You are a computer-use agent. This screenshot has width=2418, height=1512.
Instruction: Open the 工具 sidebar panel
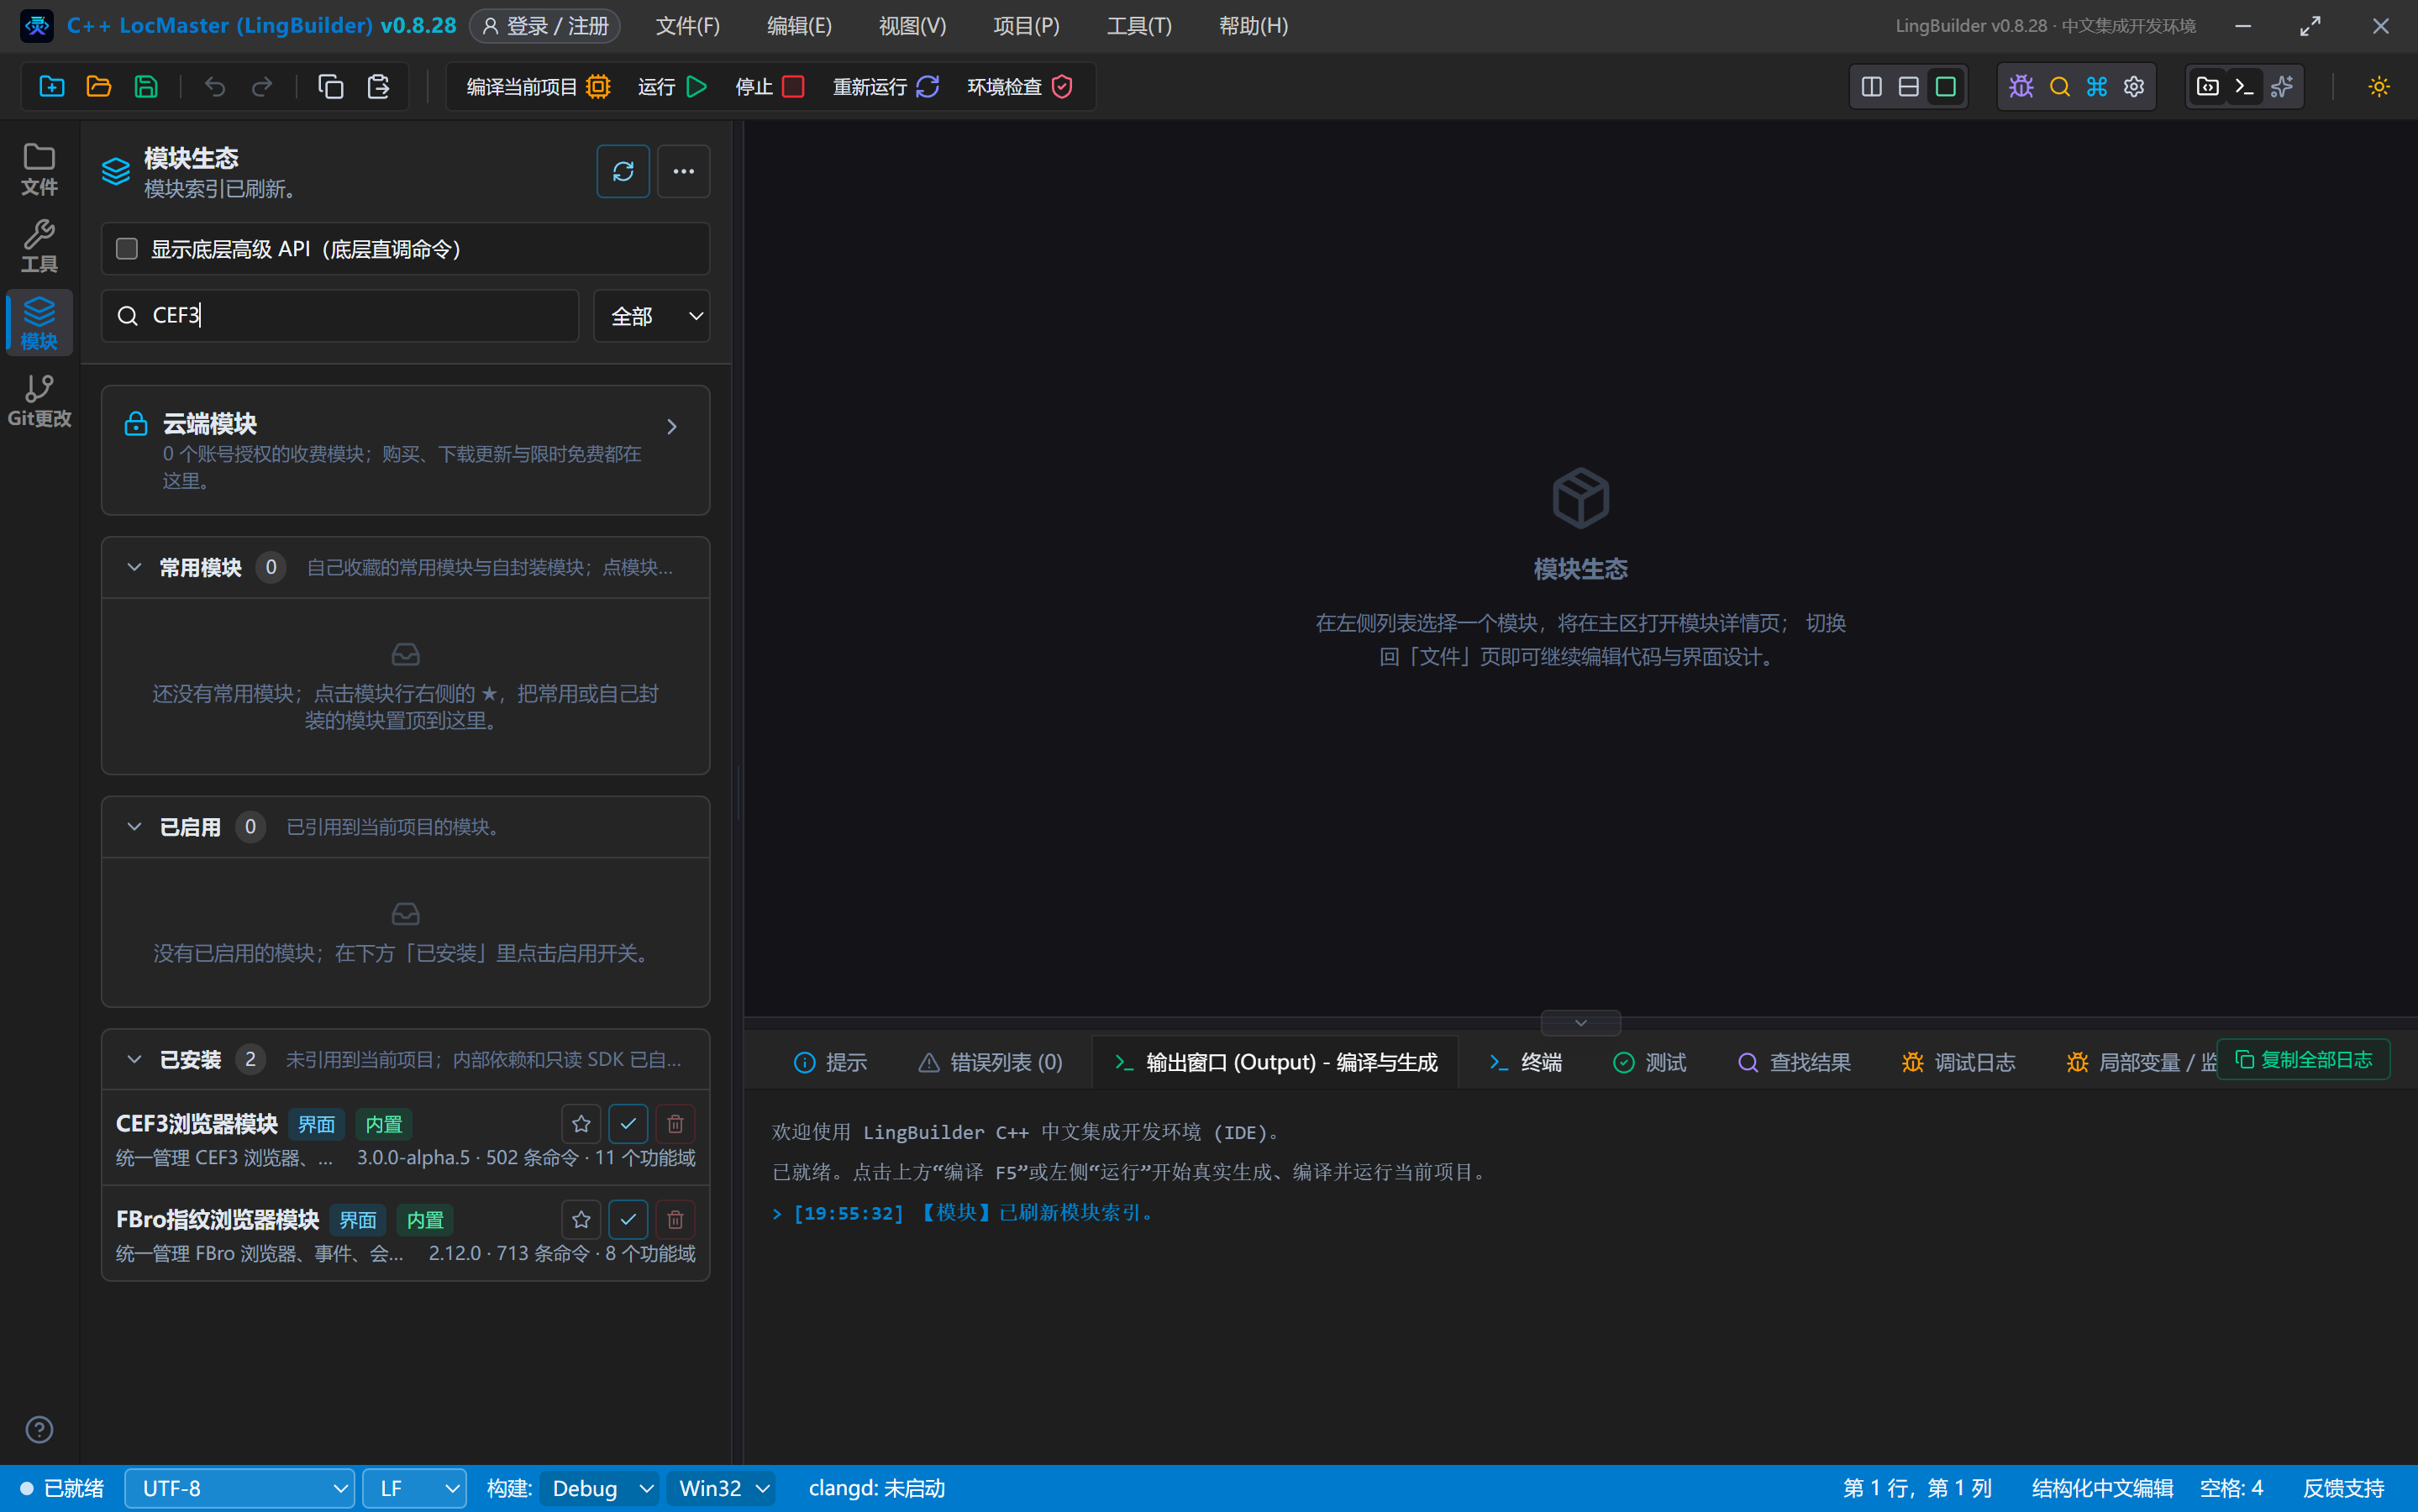[39, 246]
